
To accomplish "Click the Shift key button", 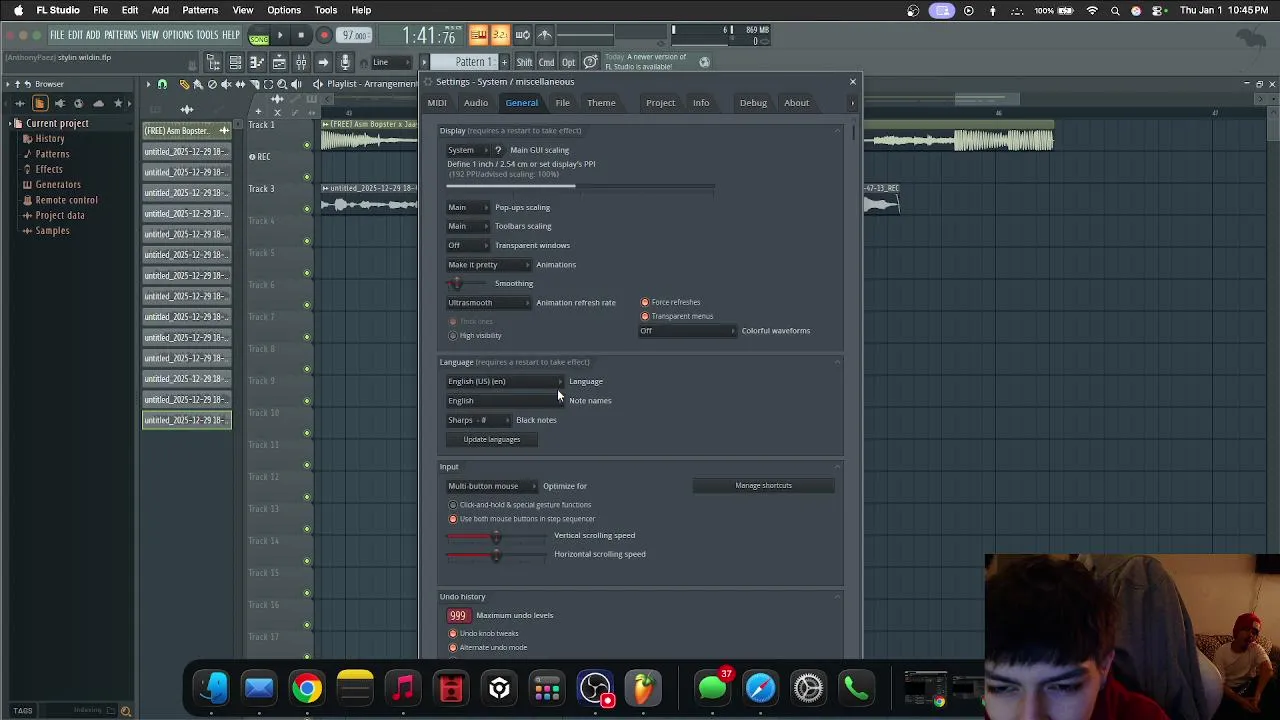I will pos(524,62).
